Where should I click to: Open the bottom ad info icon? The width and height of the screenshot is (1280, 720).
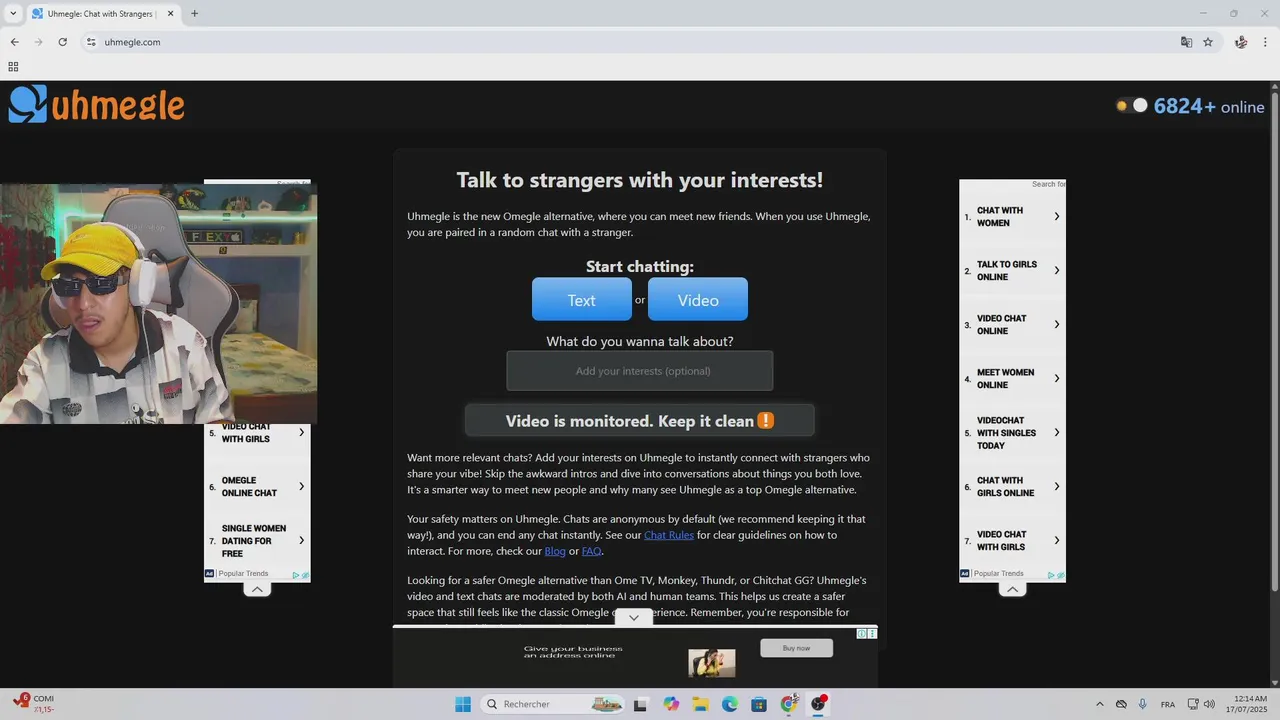(863, 634)
